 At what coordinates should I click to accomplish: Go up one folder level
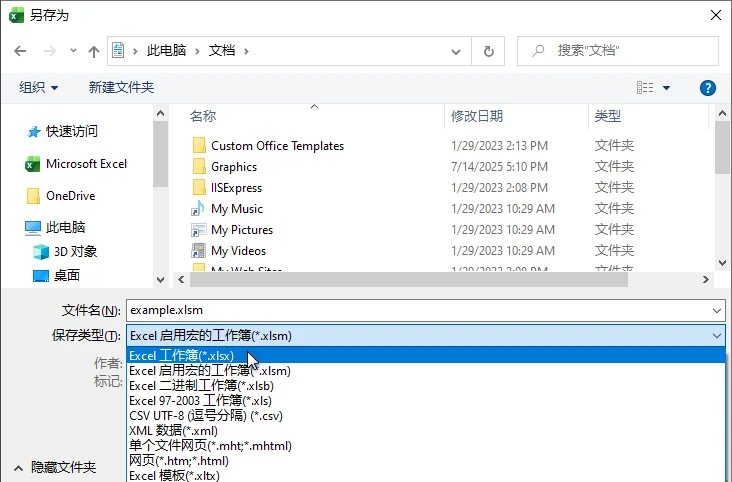tap(94, 51)
